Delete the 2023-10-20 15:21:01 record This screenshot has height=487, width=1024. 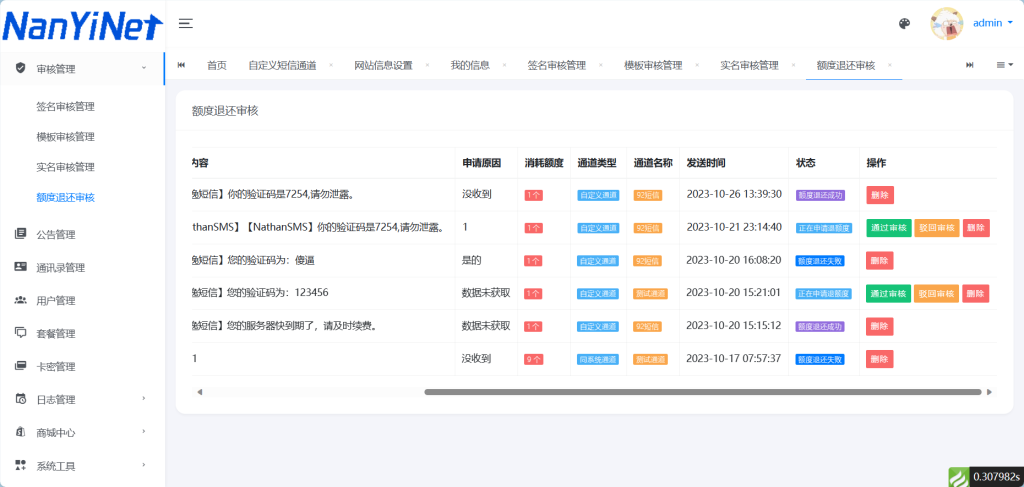point(976,293)
